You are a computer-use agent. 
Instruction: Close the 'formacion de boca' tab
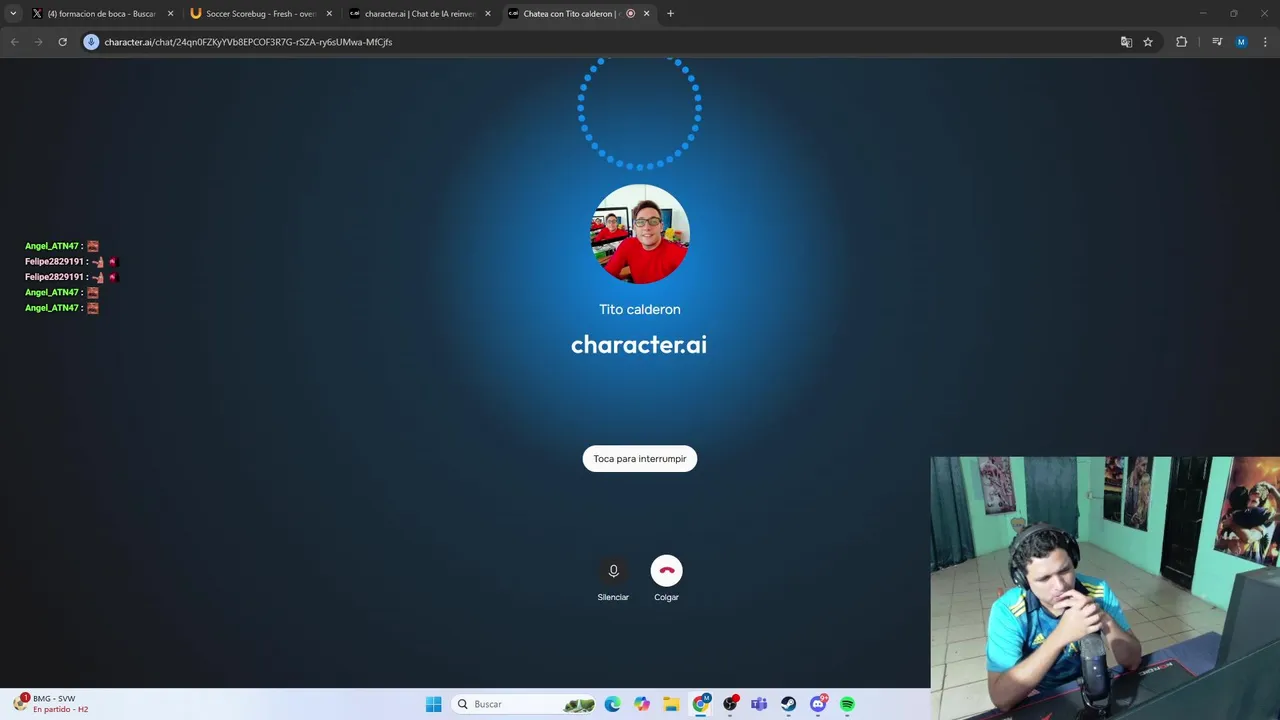(170, 14)
